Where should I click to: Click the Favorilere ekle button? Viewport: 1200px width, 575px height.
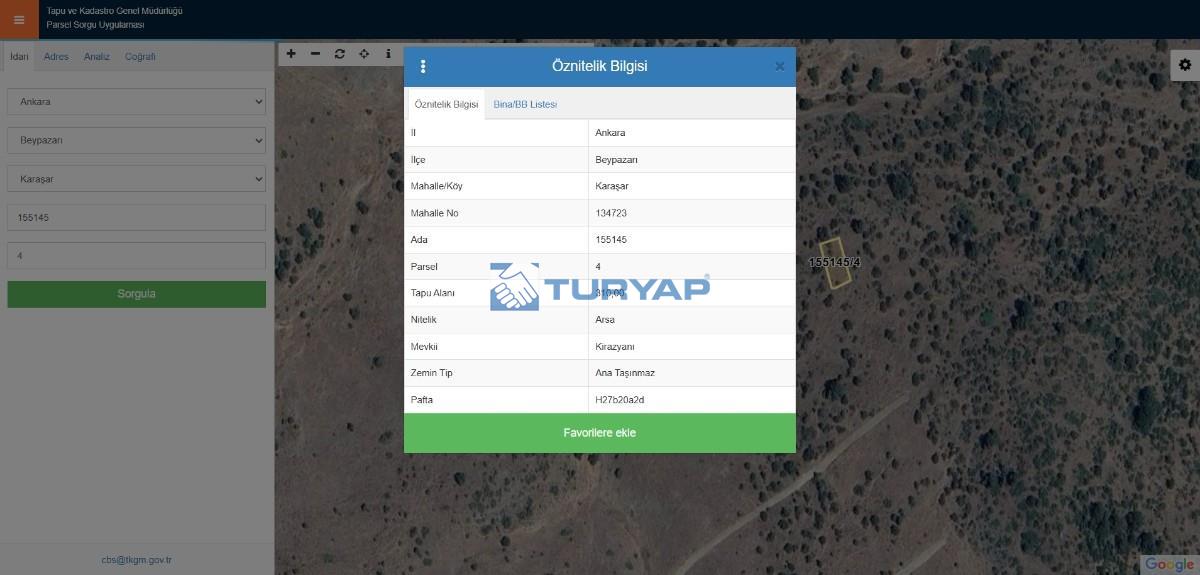pyautogui.click(x=599, y=433)
